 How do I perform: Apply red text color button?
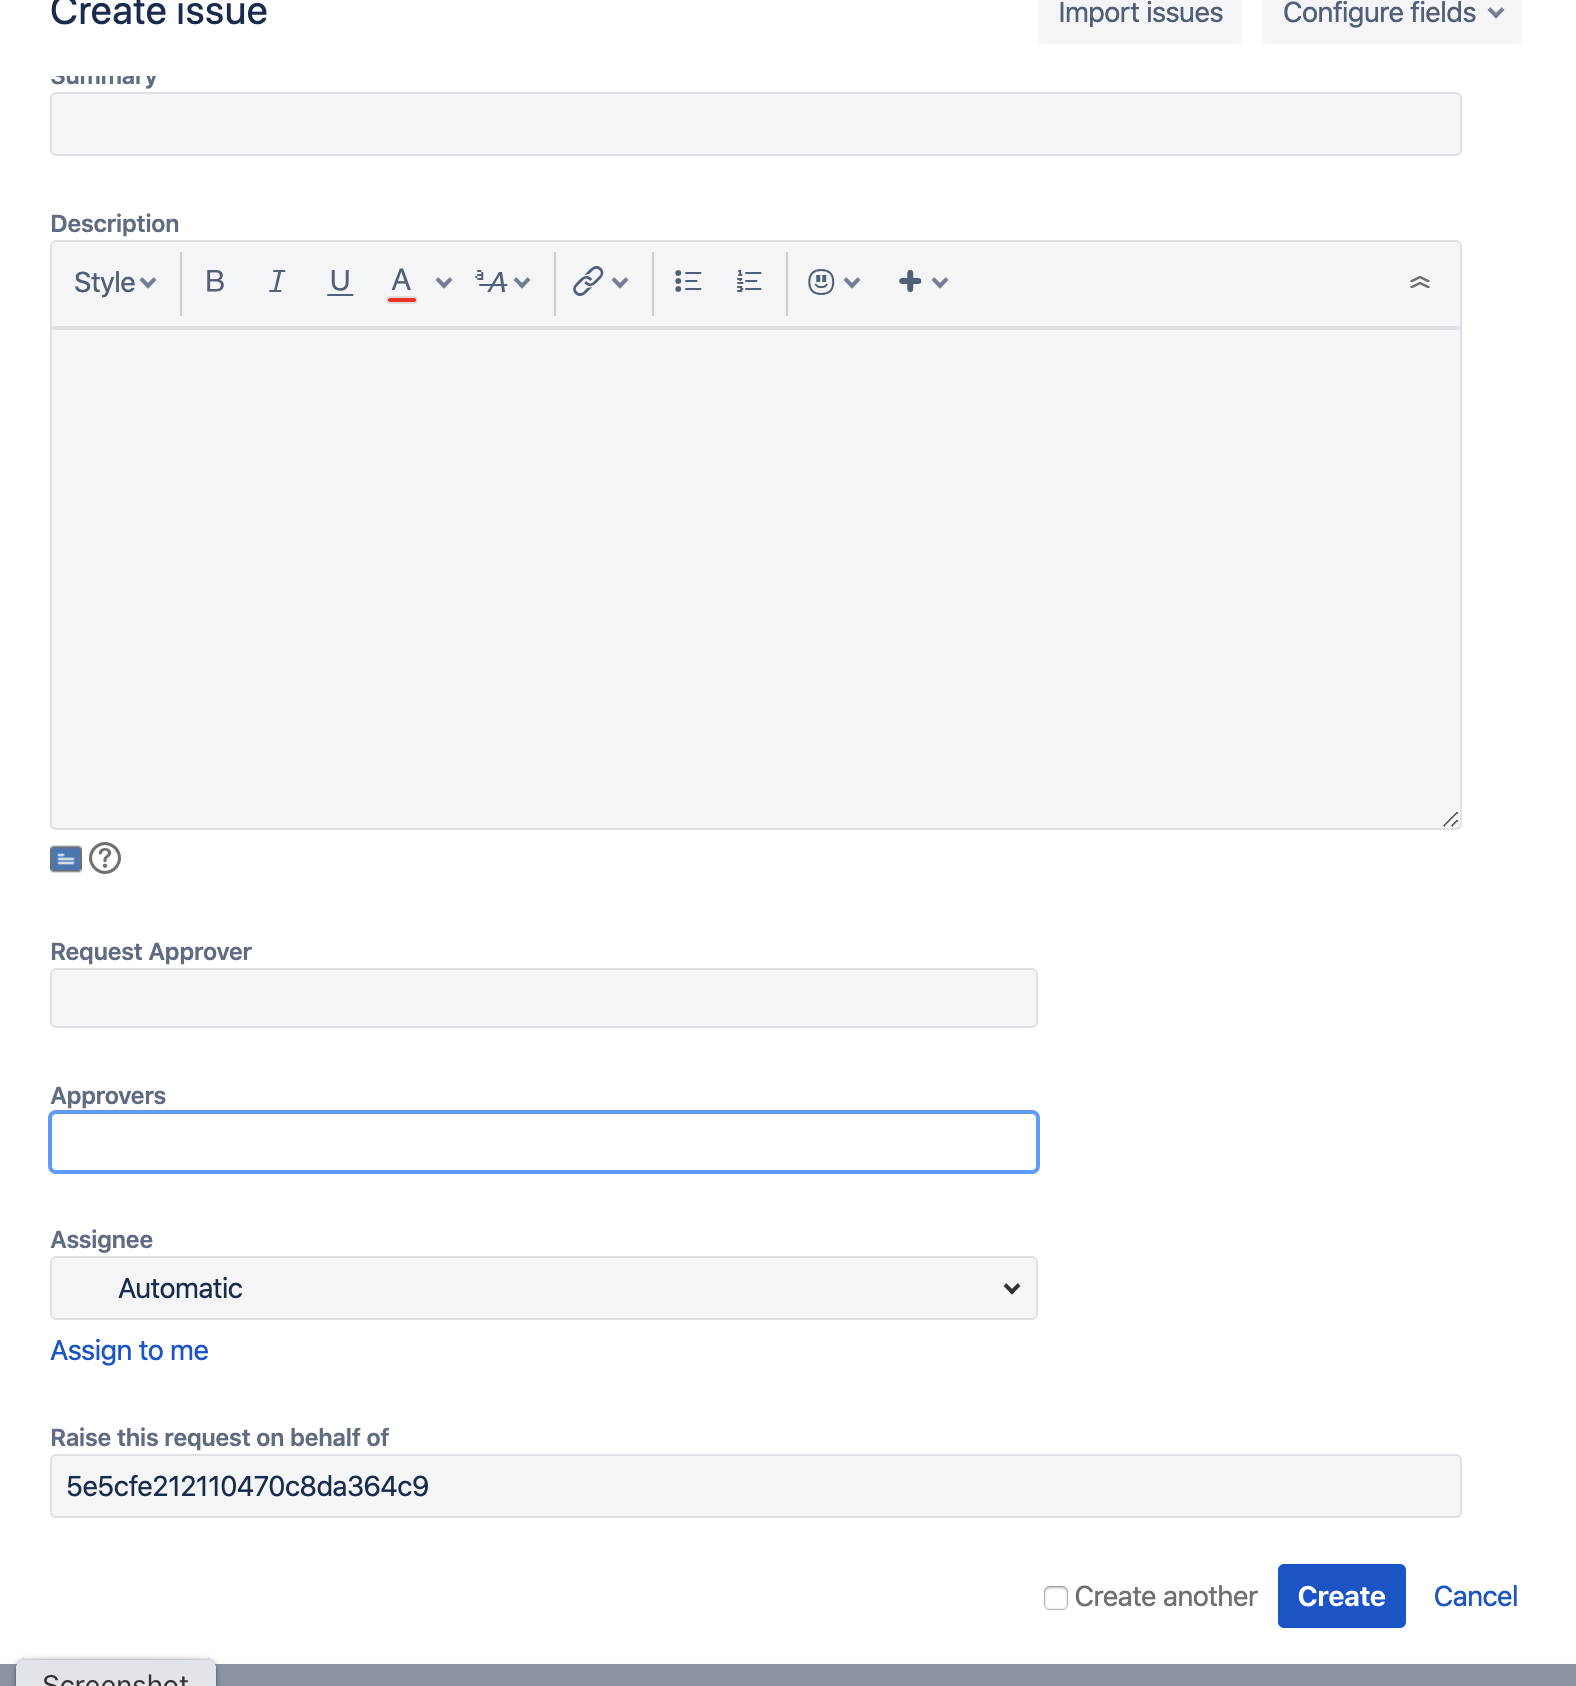401,283
